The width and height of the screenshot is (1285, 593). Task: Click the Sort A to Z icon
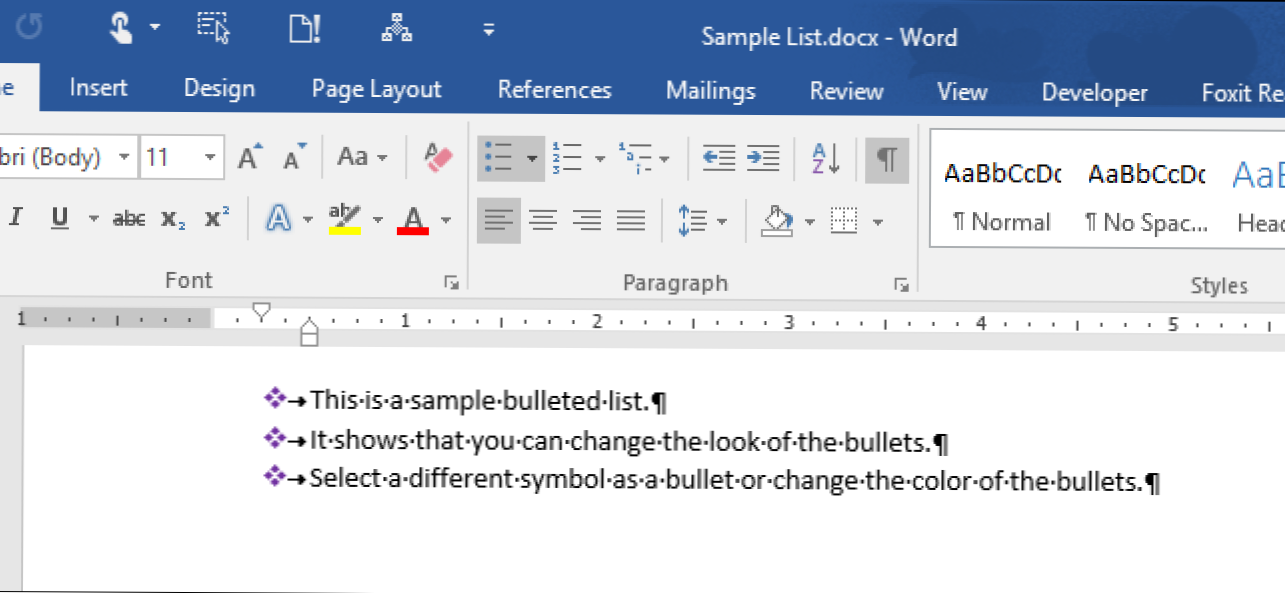825,157
